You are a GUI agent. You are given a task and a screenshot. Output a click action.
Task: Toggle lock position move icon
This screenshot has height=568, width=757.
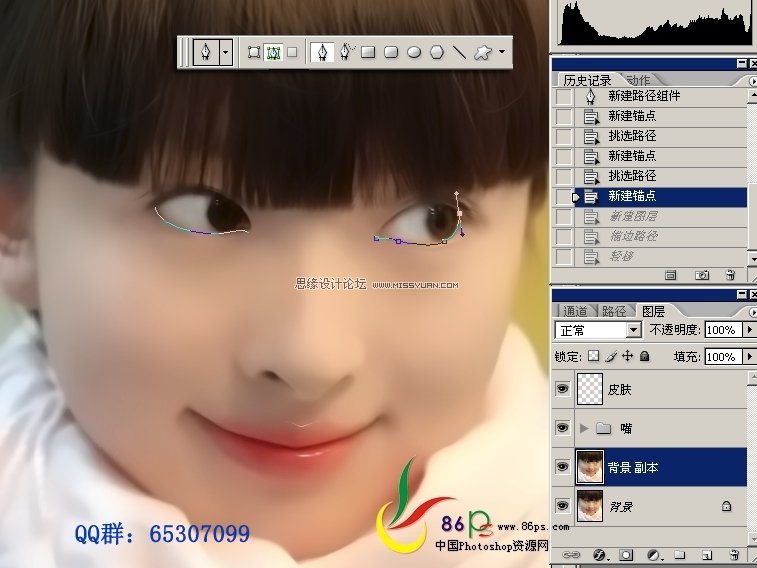pyautogui.click(x=627, y=356)
